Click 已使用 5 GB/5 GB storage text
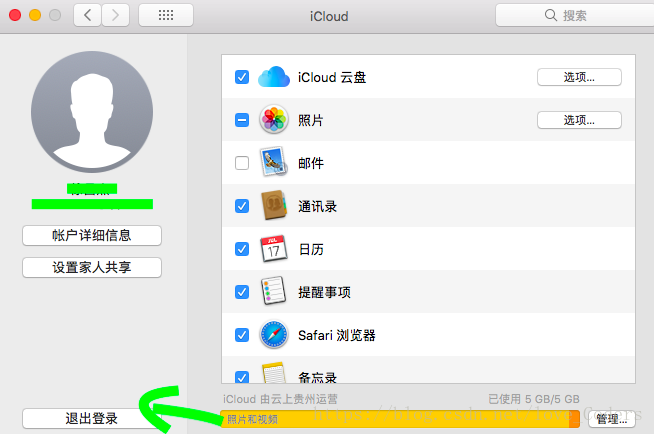The image size is (654, 434). click(534, 399)
